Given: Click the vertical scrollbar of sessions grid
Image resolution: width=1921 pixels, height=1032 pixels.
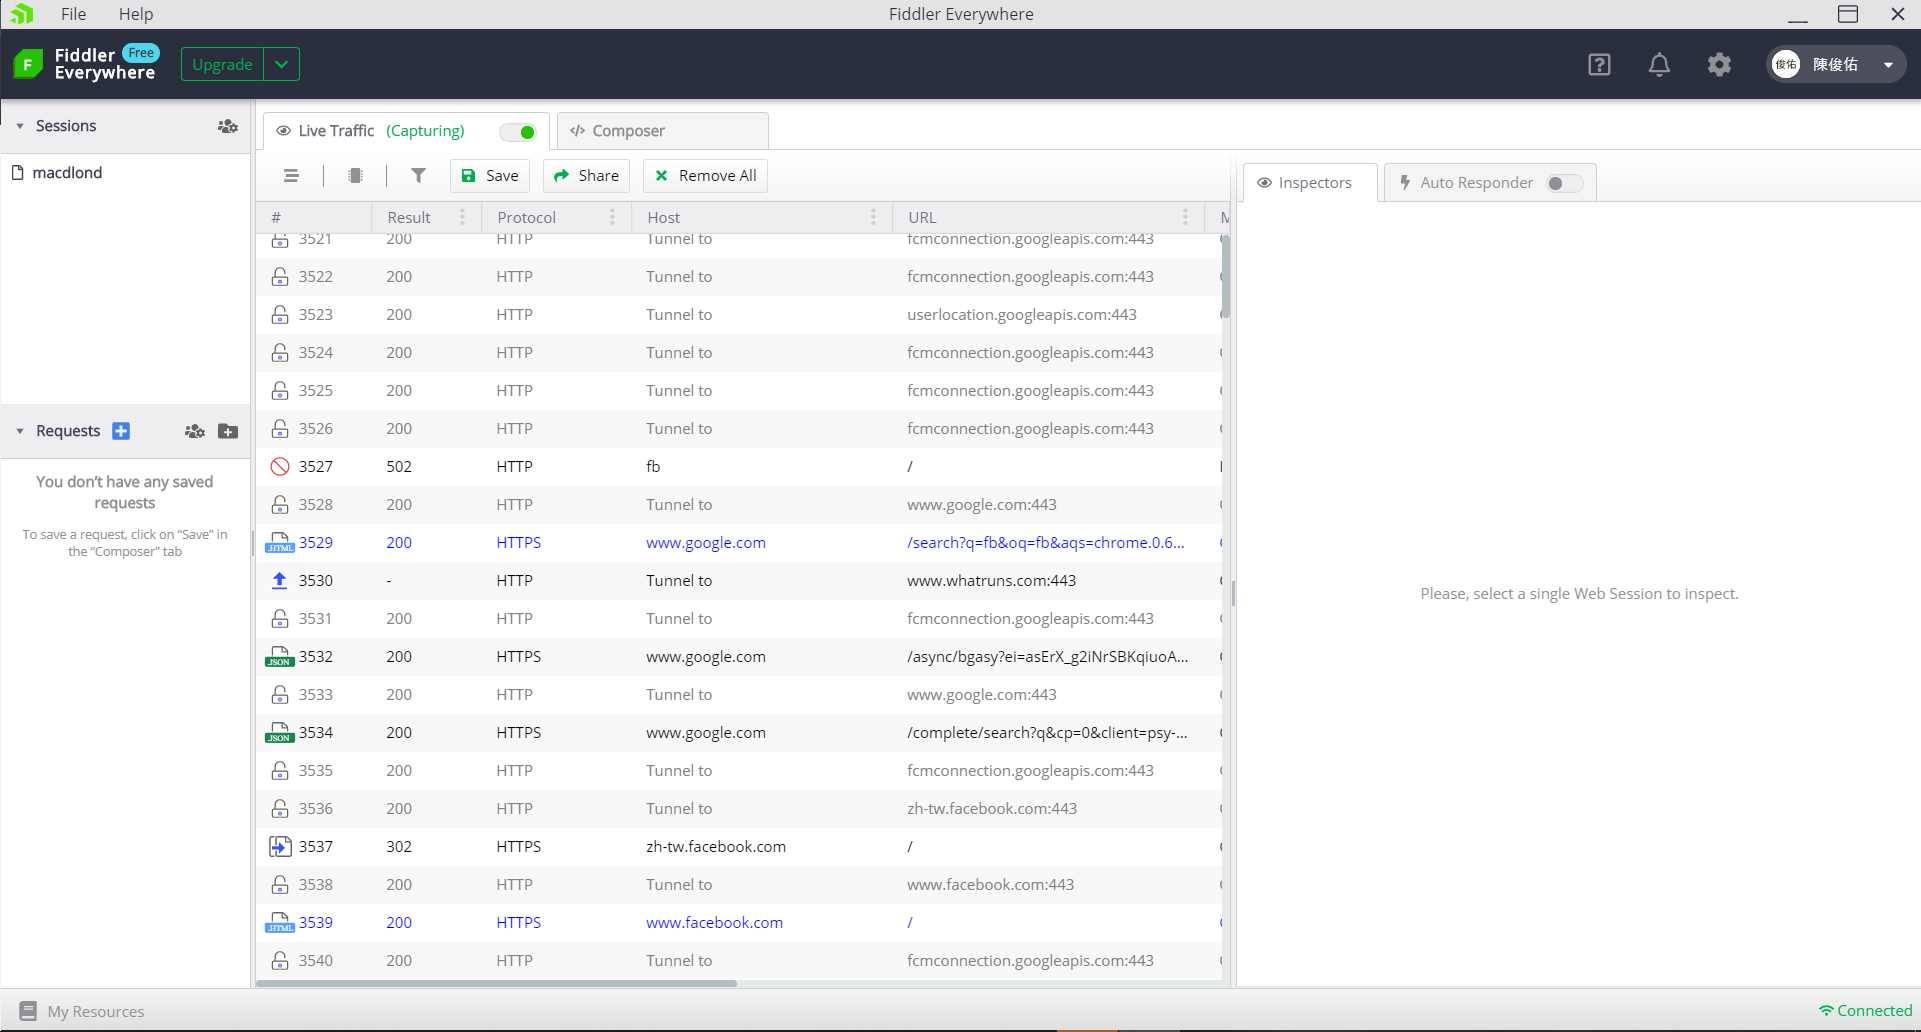Looking at the screenshot, I should pyautogui.click(x=1225, y=278).
